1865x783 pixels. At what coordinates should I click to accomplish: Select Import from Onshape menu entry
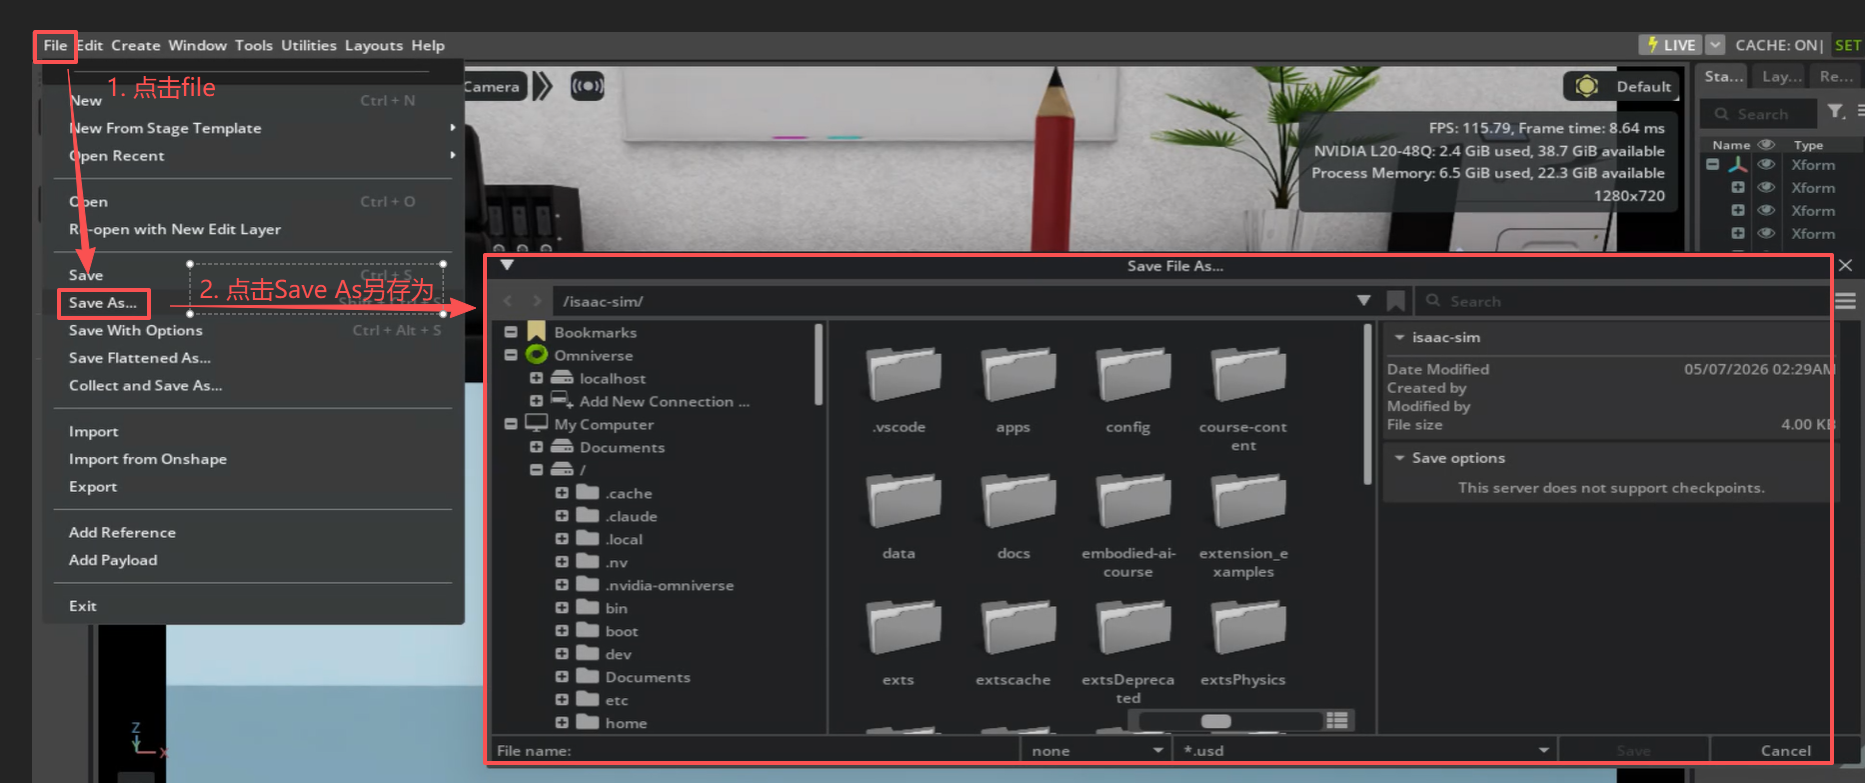point(148,459)
